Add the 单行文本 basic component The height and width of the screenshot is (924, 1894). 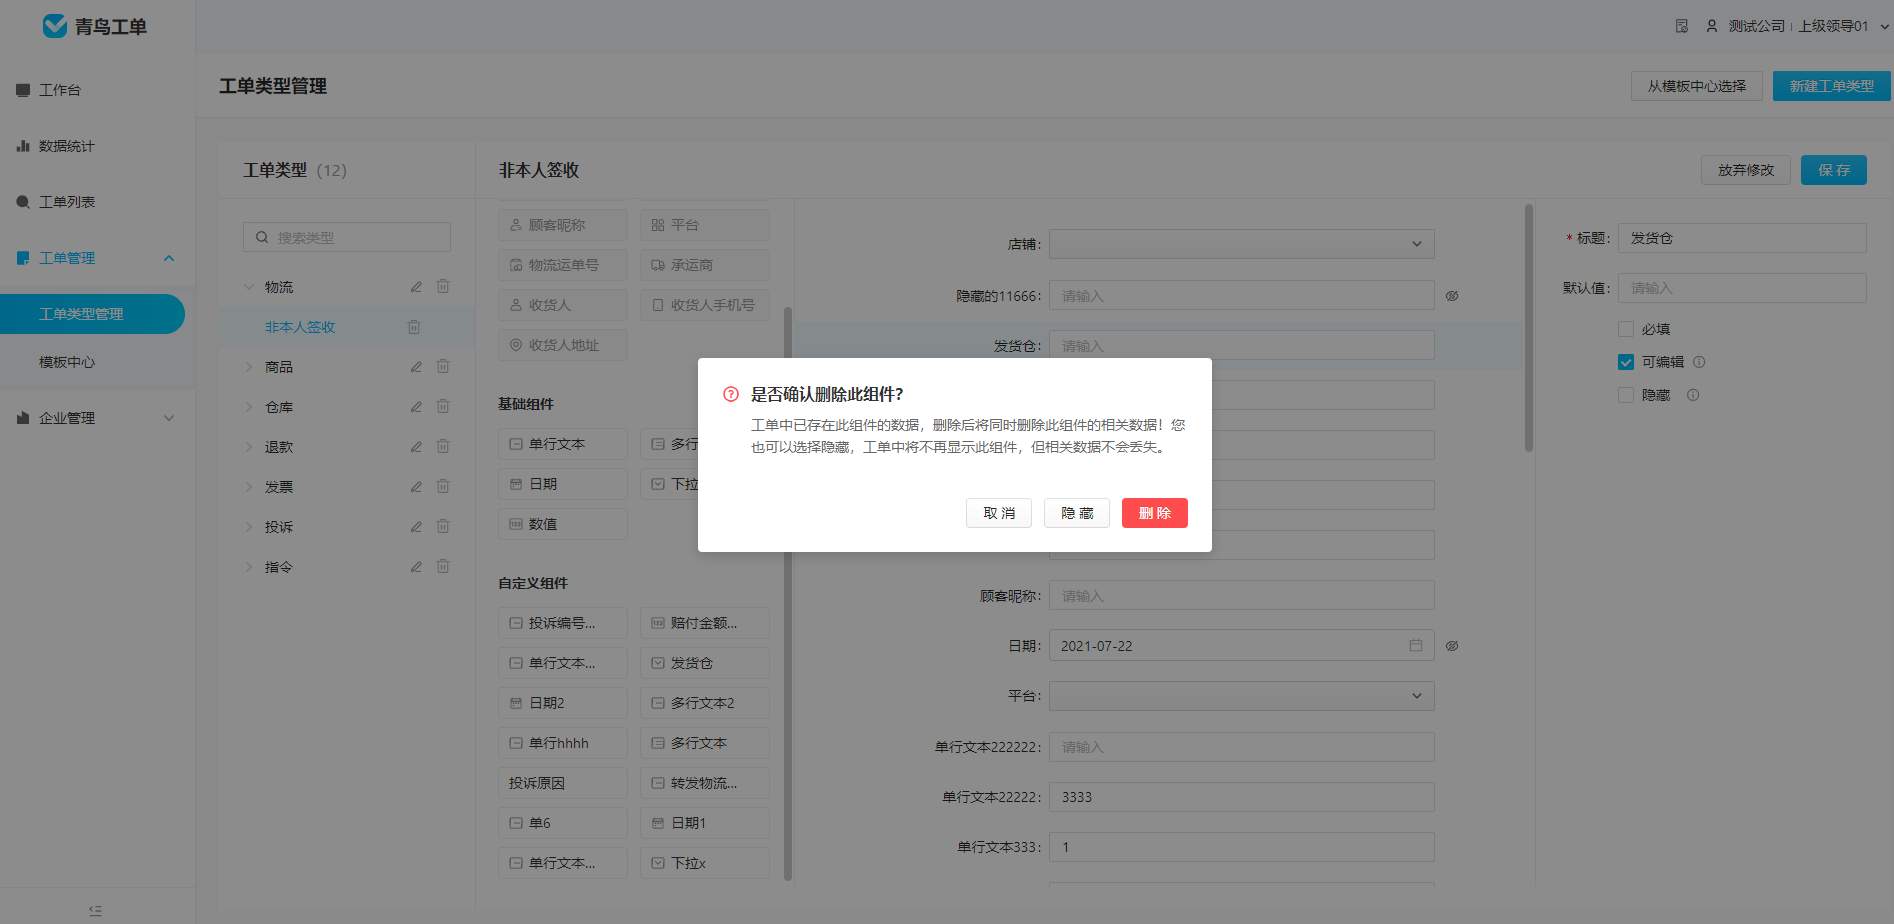563,444
